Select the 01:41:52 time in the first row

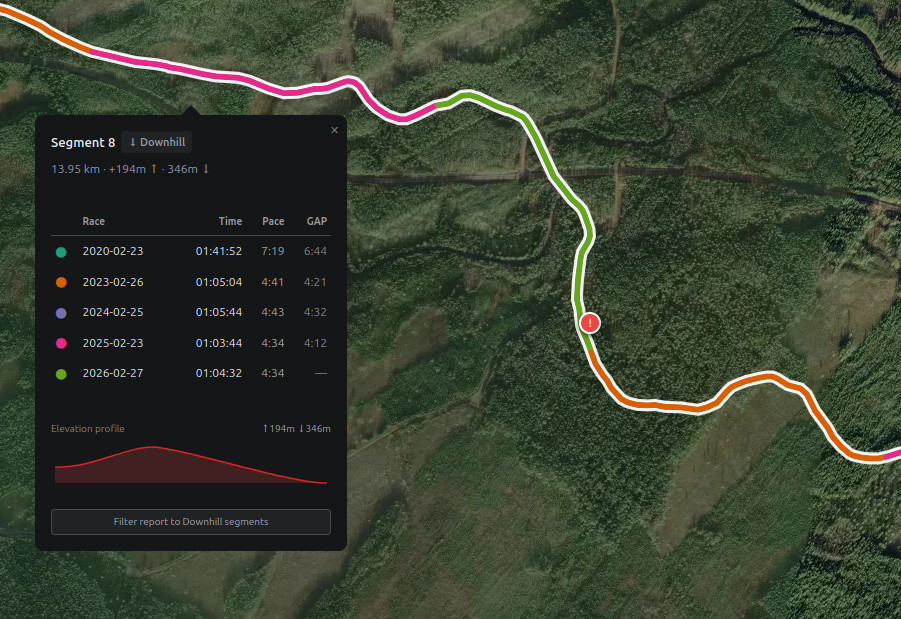coord(218,252)
